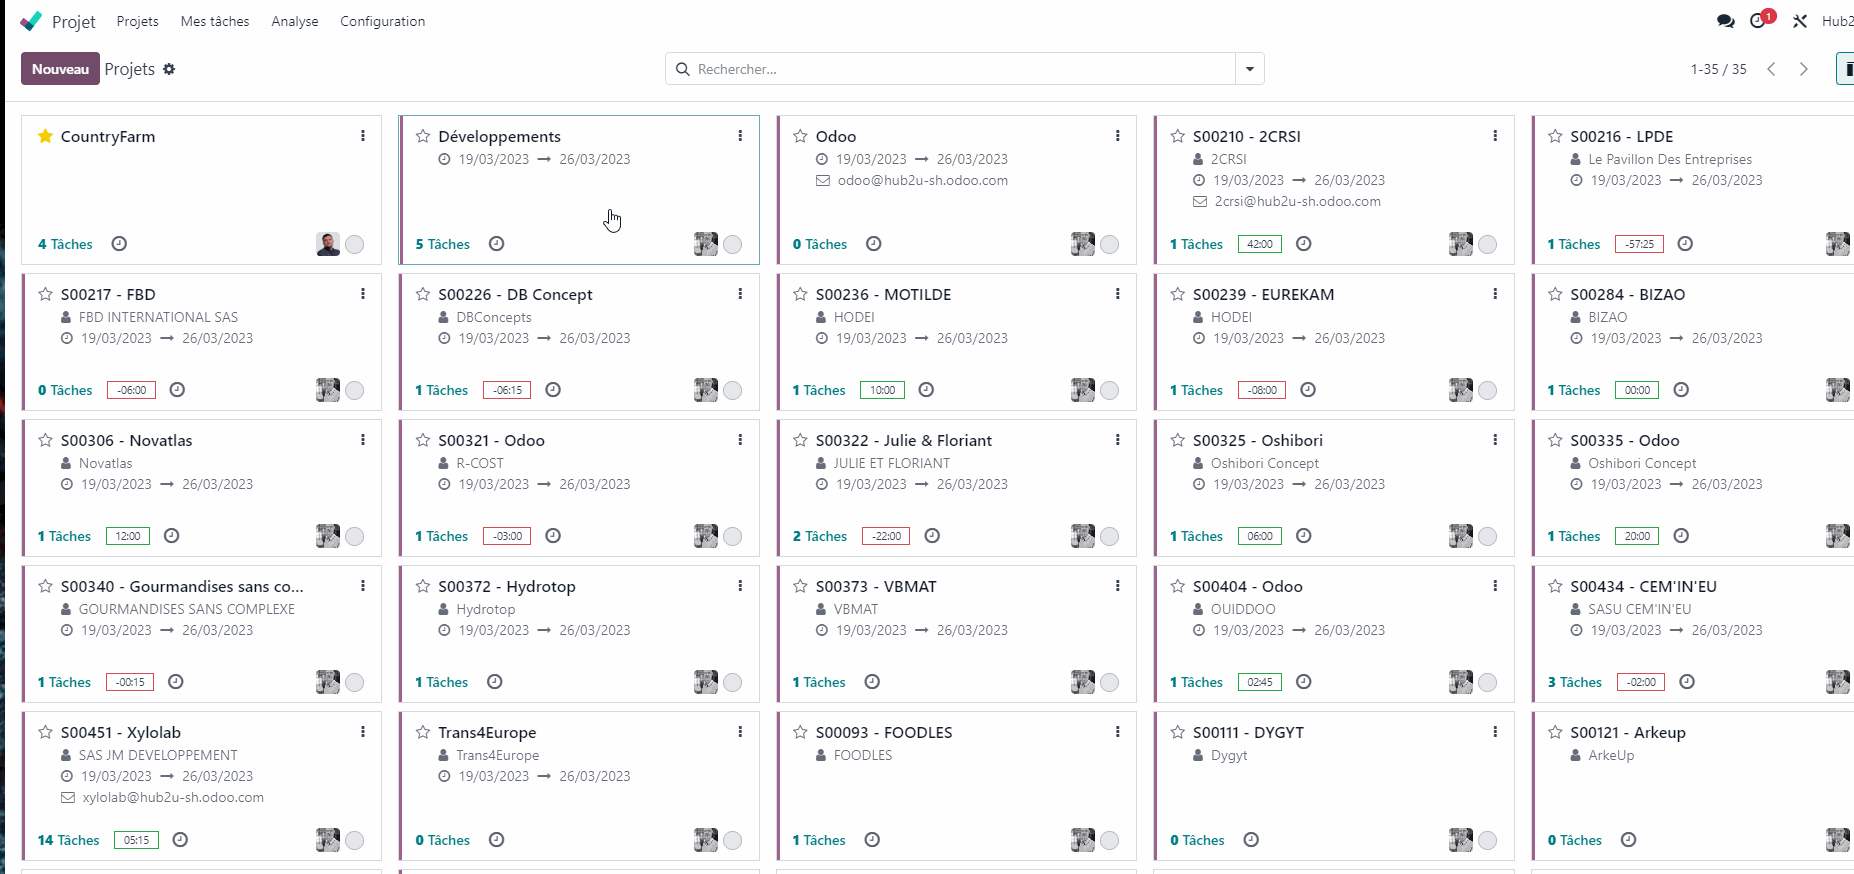Open the 14 Tâches link on S00451 - Xylolab

[x=68, y=840]
